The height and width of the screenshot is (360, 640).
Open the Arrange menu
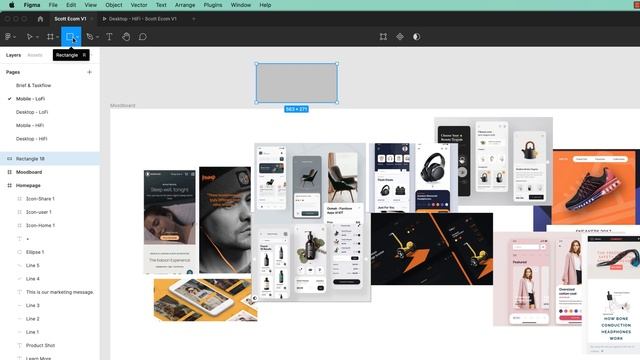185,5
